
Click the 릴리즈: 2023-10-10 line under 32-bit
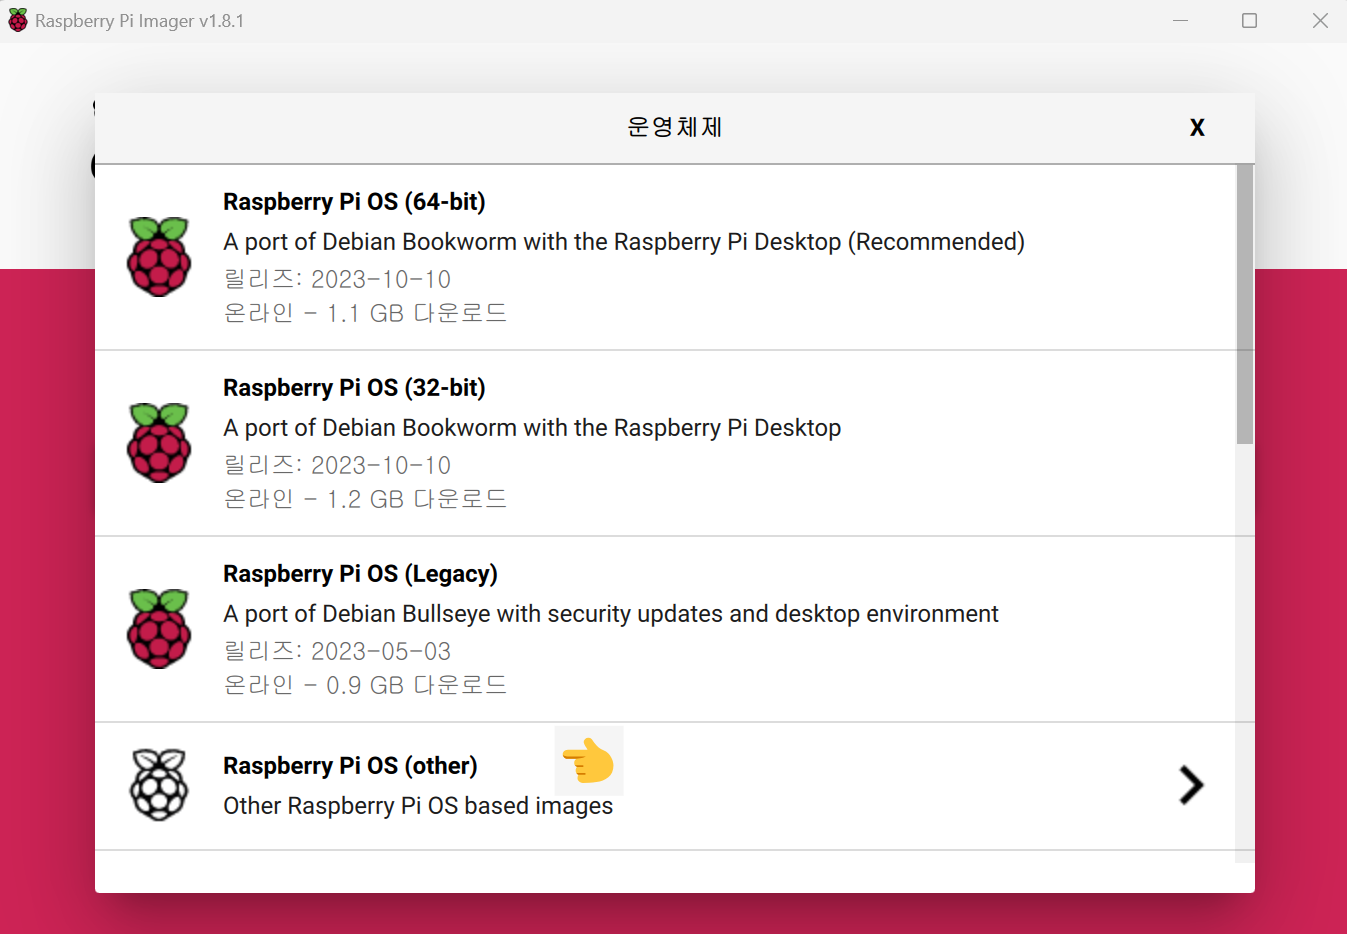337,465
